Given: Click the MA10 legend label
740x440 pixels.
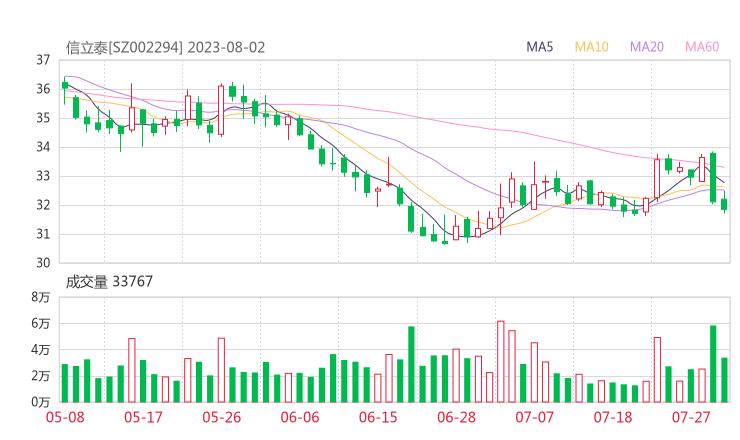Looking at the screenshot, I should pos(591,47).
